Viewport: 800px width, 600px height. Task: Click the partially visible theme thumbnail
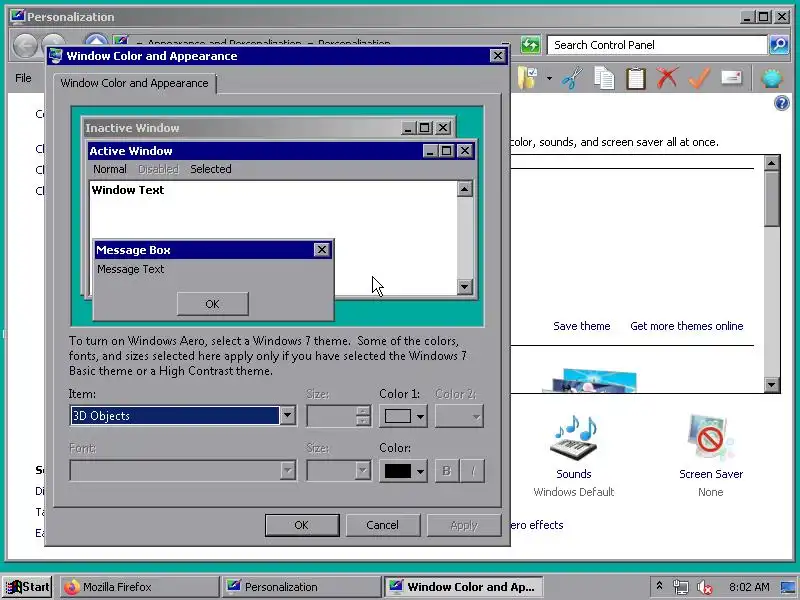click(590, 381)
